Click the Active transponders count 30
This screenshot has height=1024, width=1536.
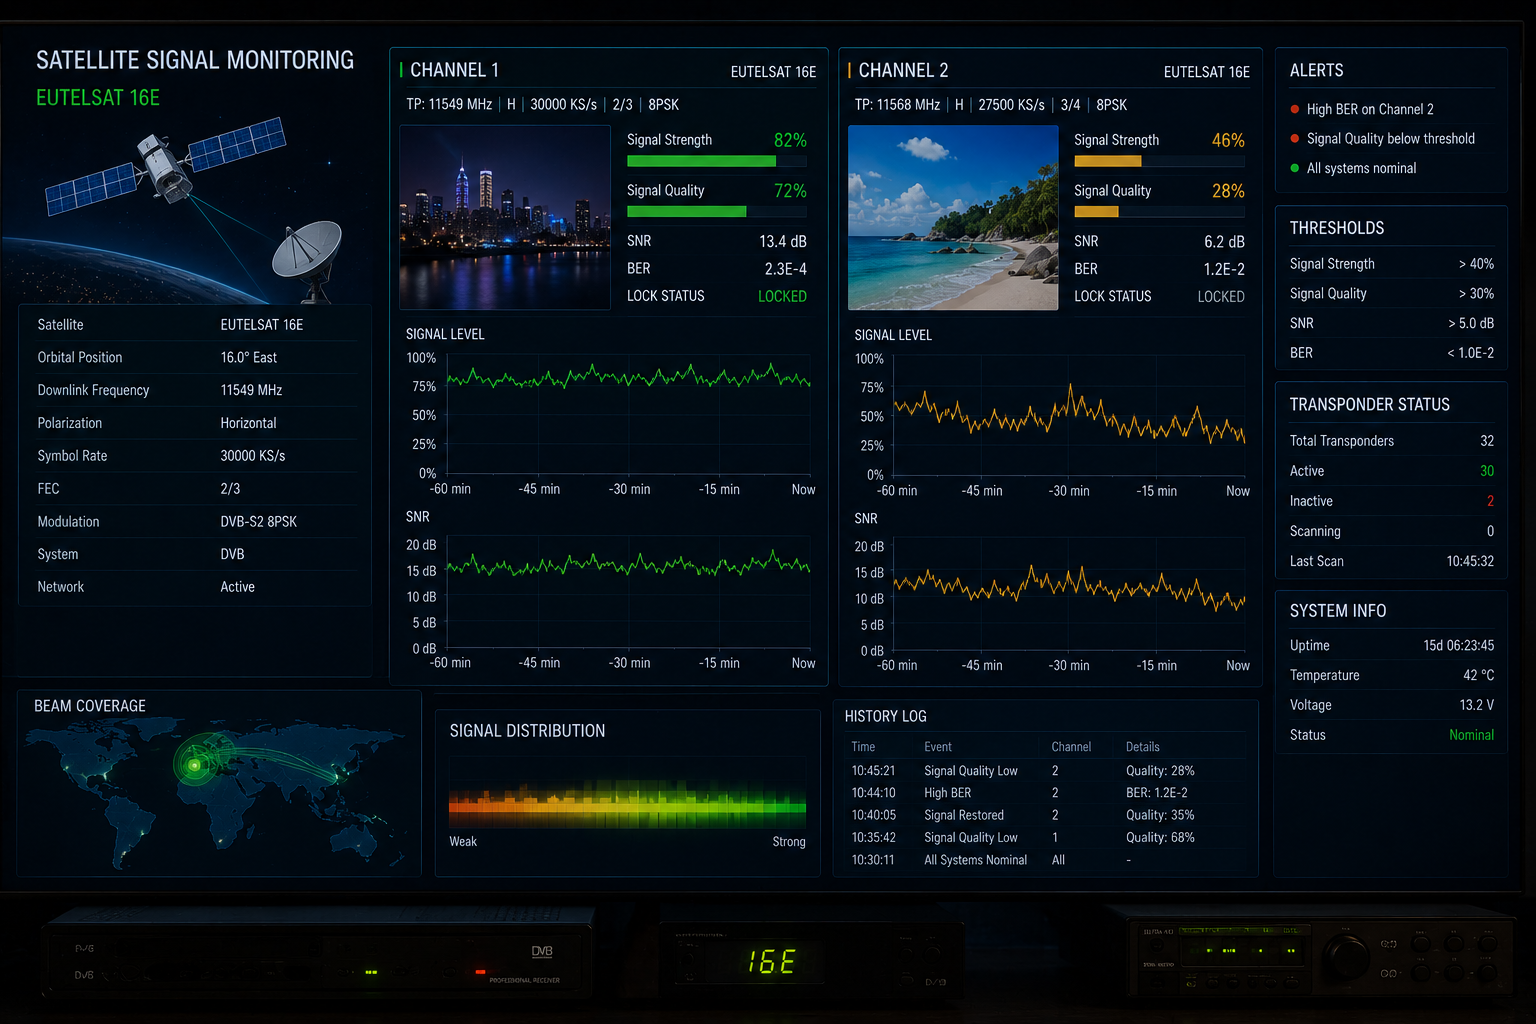1487,471
